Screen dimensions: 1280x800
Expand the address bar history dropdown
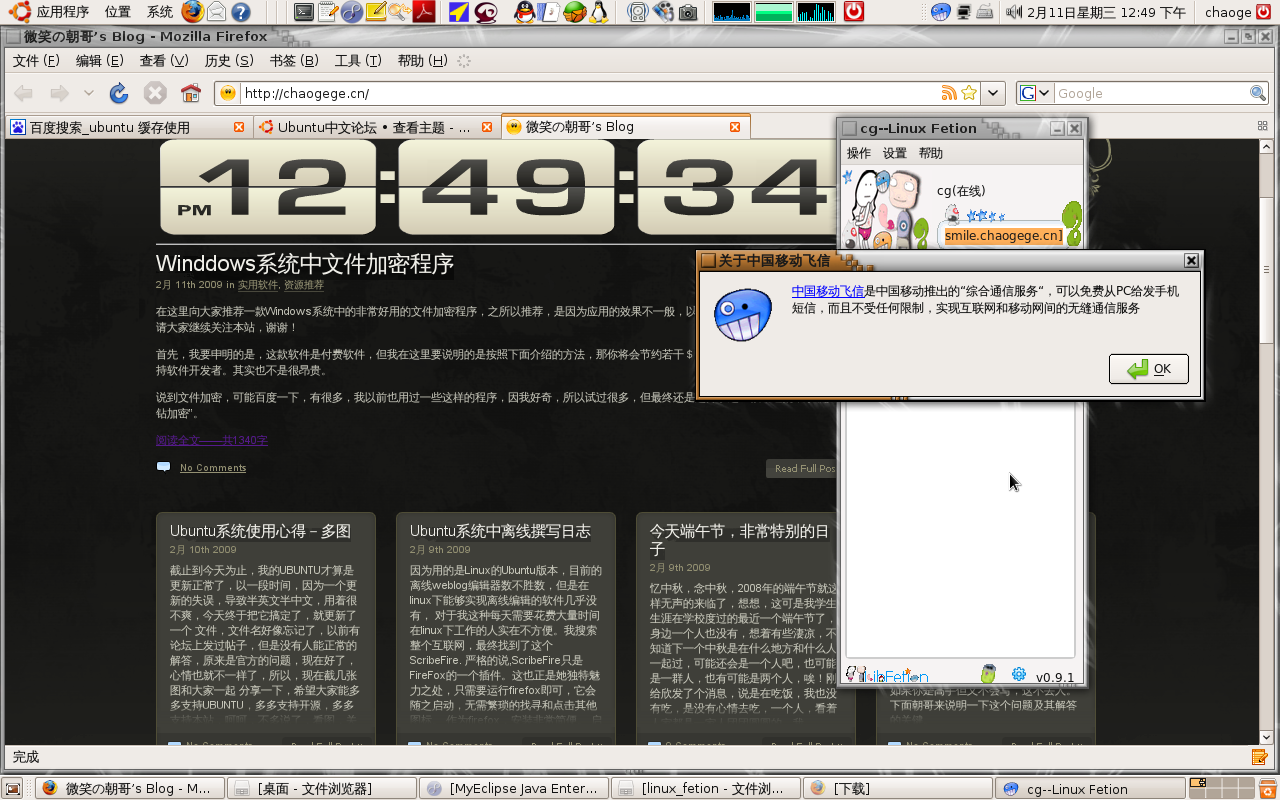pyautogui.click(x=993, y=93)
